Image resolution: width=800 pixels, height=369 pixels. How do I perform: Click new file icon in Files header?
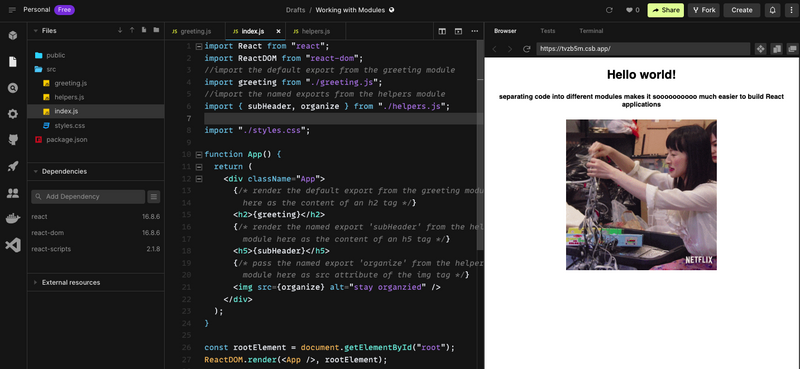pyautogui.click(x=144, y=31)
